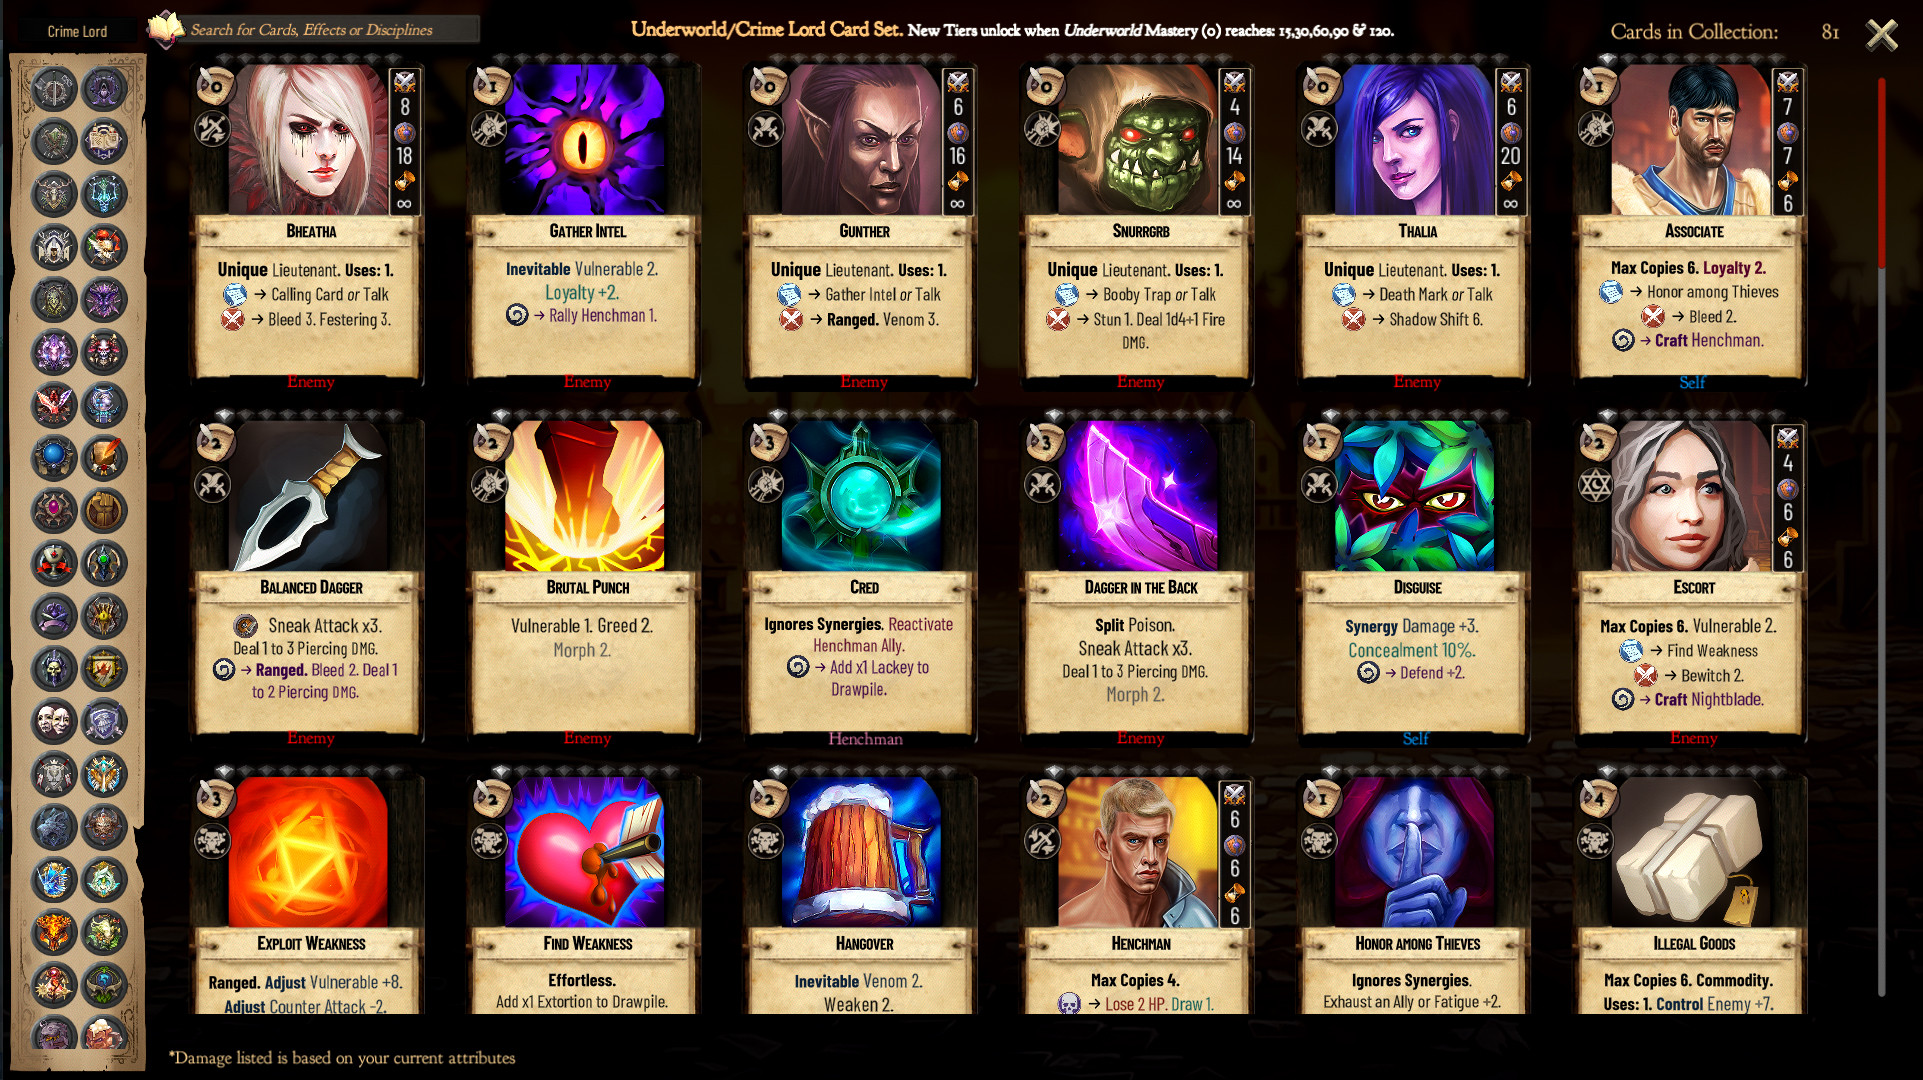
Task: Choose the blue orb discipline icon
Action: (54, 458)
